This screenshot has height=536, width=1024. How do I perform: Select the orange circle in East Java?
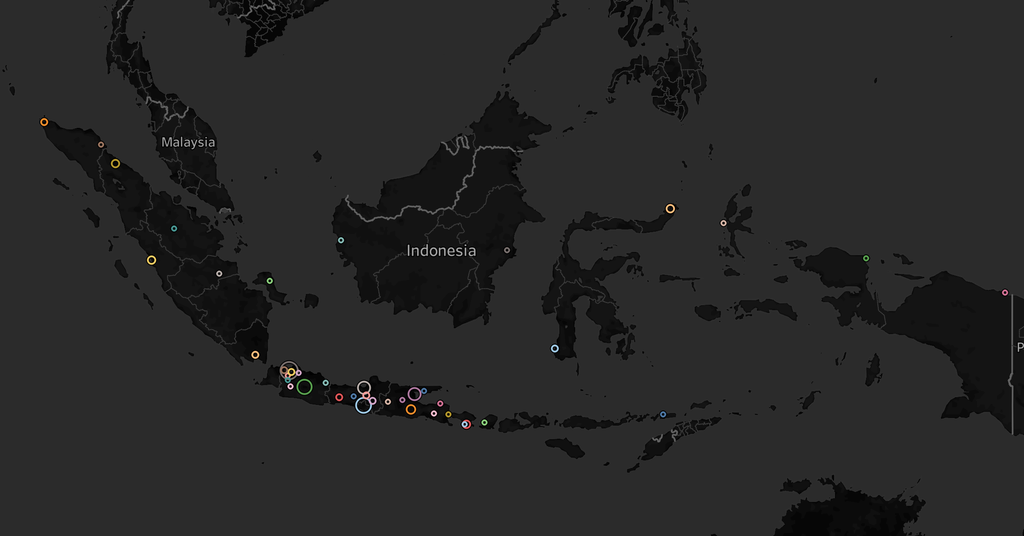[x=411, y=410]
